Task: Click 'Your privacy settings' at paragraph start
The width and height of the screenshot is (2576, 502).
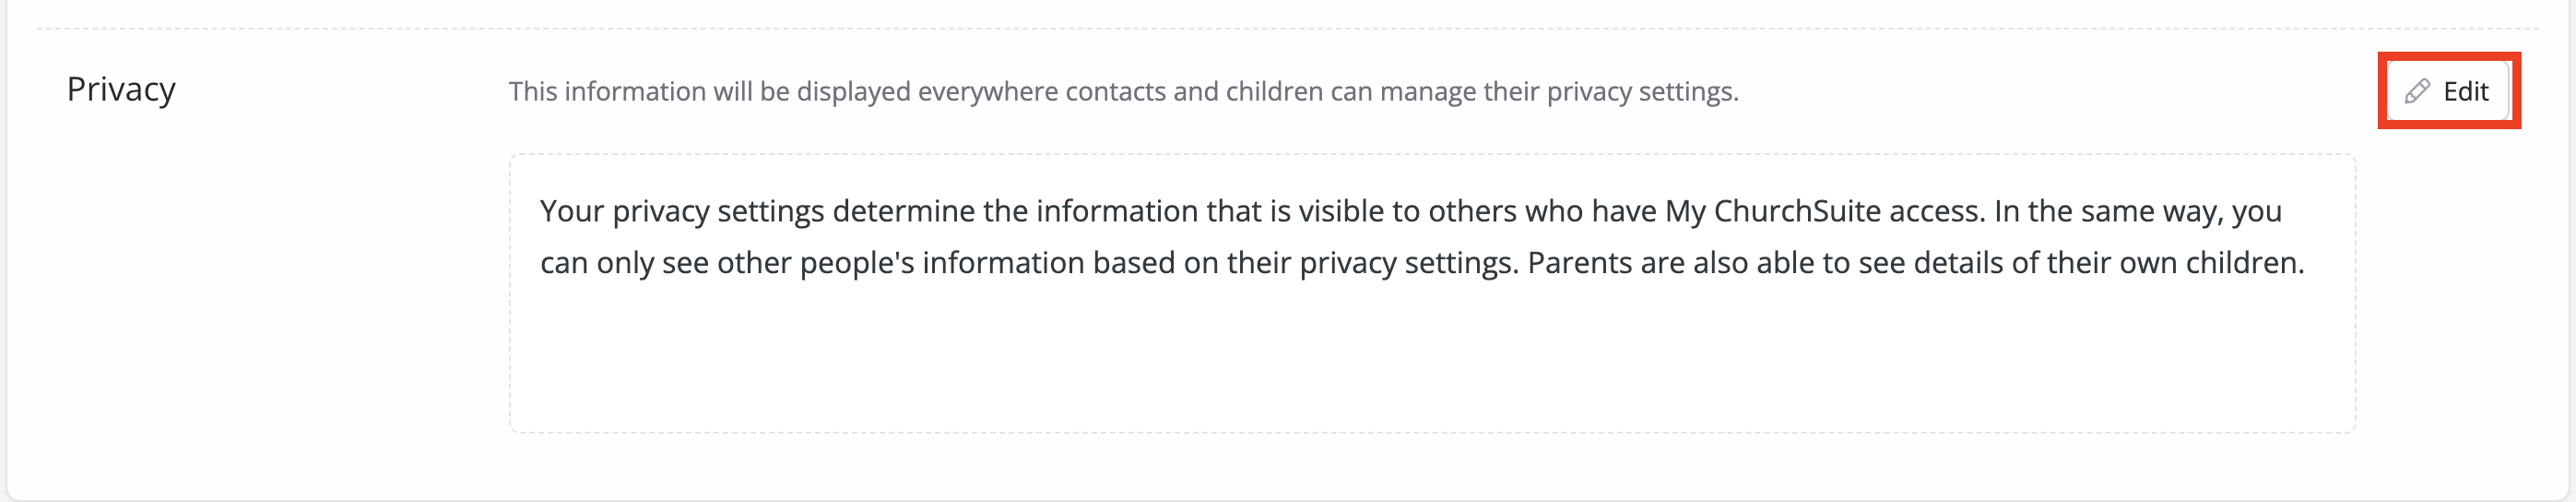Action: point(681,211)
